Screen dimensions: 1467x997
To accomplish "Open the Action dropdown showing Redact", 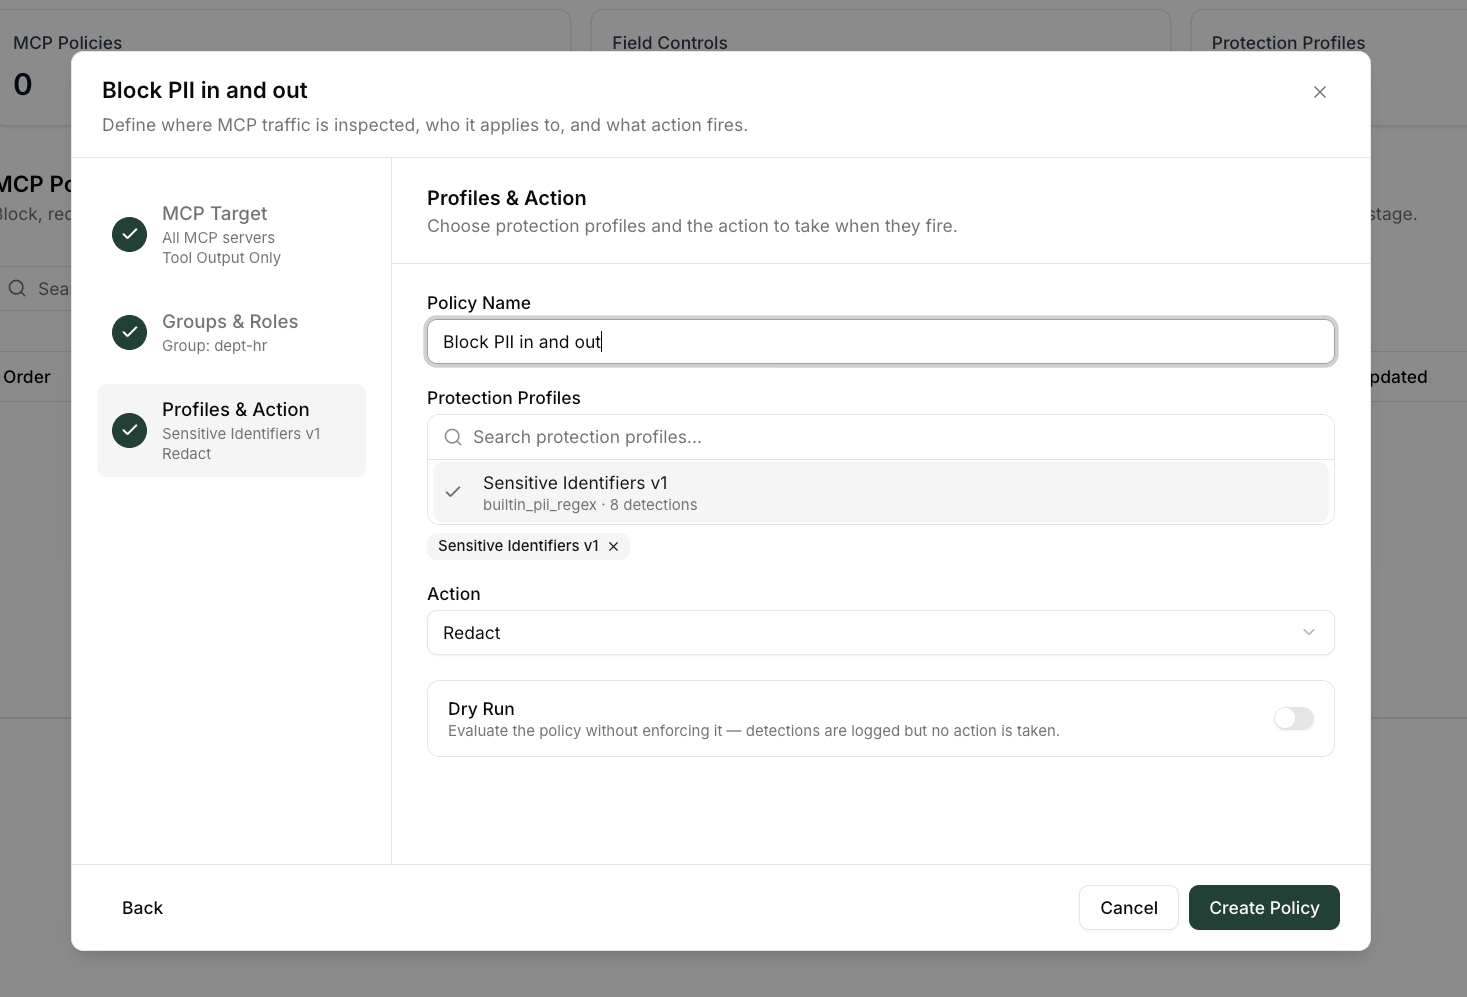I will 880,633.
